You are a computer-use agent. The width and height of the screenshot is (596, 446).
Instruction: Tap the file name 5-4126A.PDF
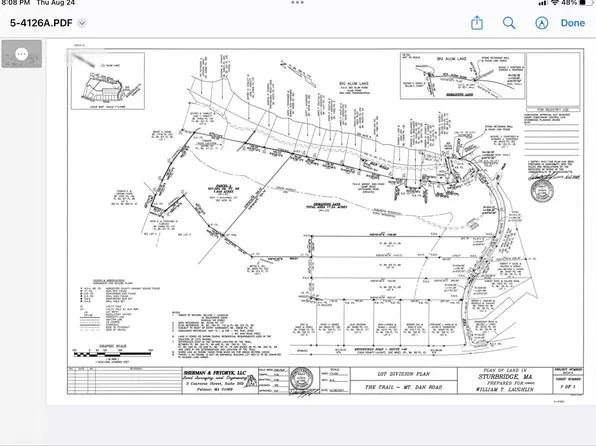point(41,23)
